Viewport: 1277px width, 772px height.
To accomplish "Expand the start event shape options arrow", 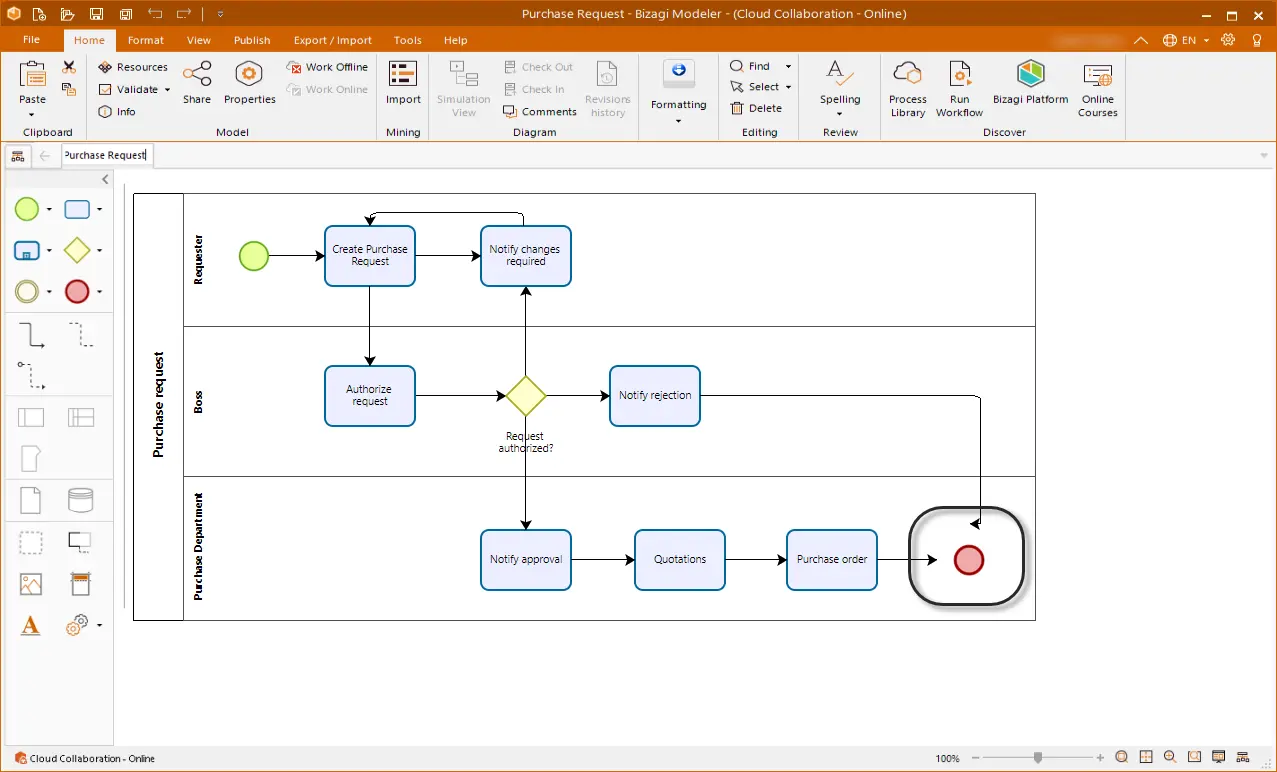I will [x=49, y=210].
